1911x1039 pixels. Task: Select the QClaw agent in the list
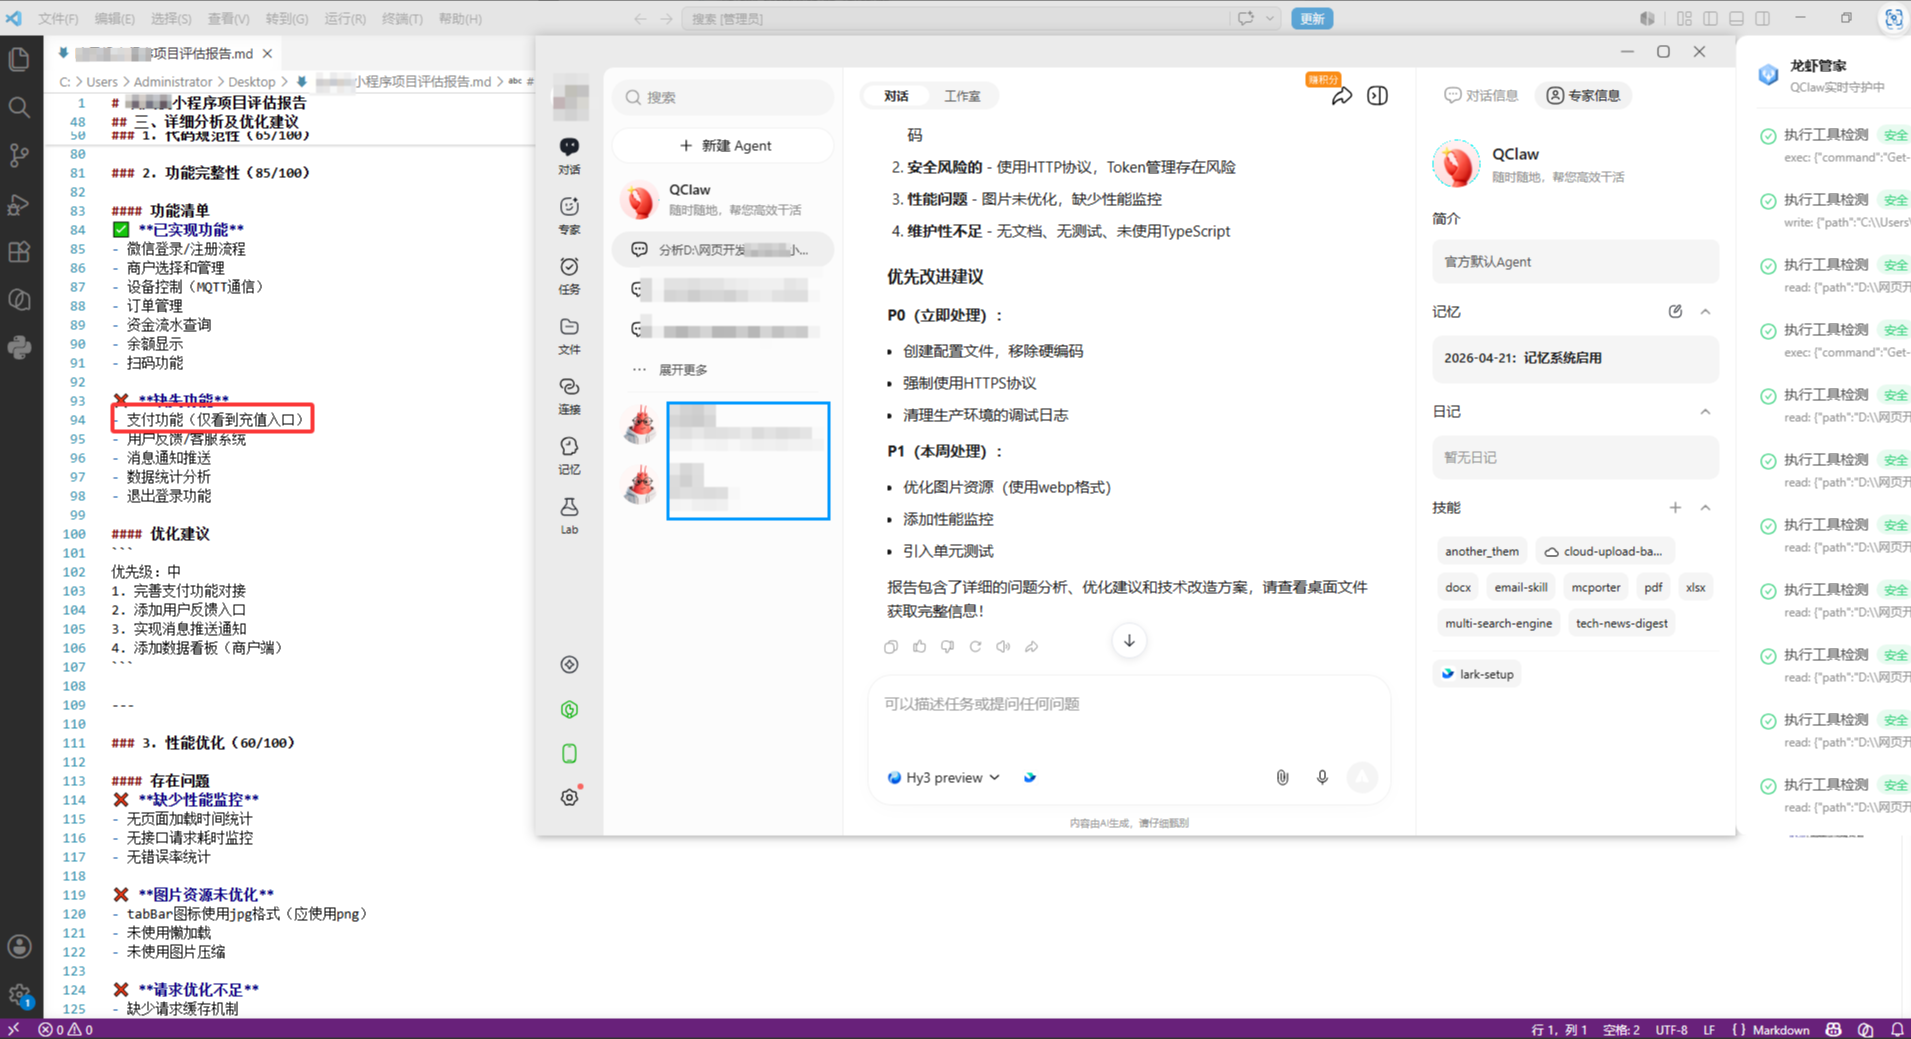pyautogui.click(x=723, y=199)
